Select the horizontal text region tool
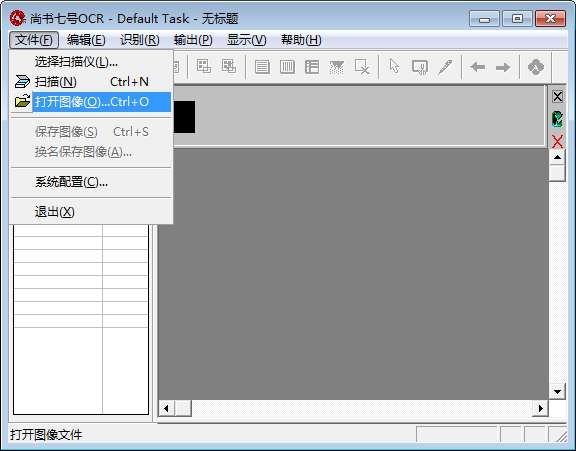 tap(262, 67)
